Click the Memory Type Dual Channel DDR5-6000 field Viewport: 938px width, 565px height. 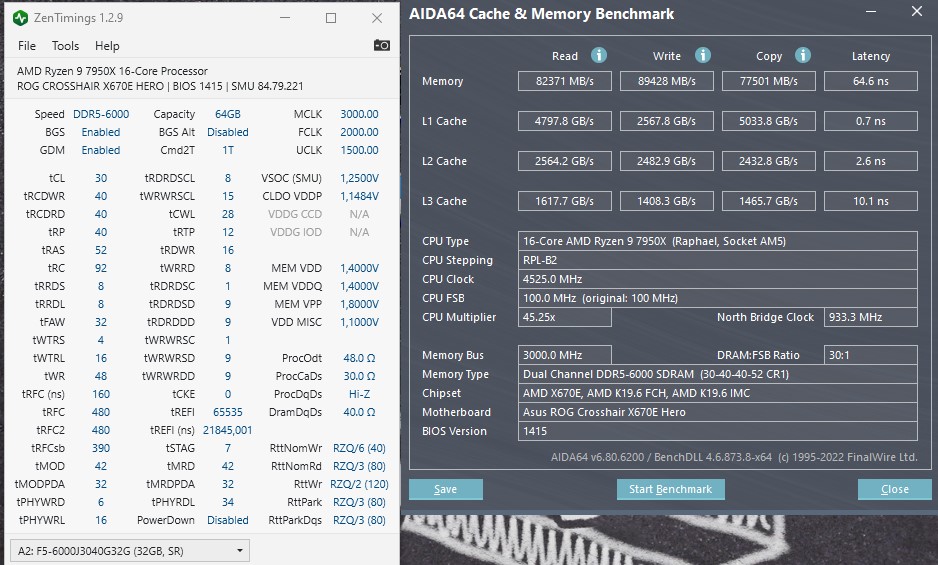pyautogui.click(x=718, y=374)
